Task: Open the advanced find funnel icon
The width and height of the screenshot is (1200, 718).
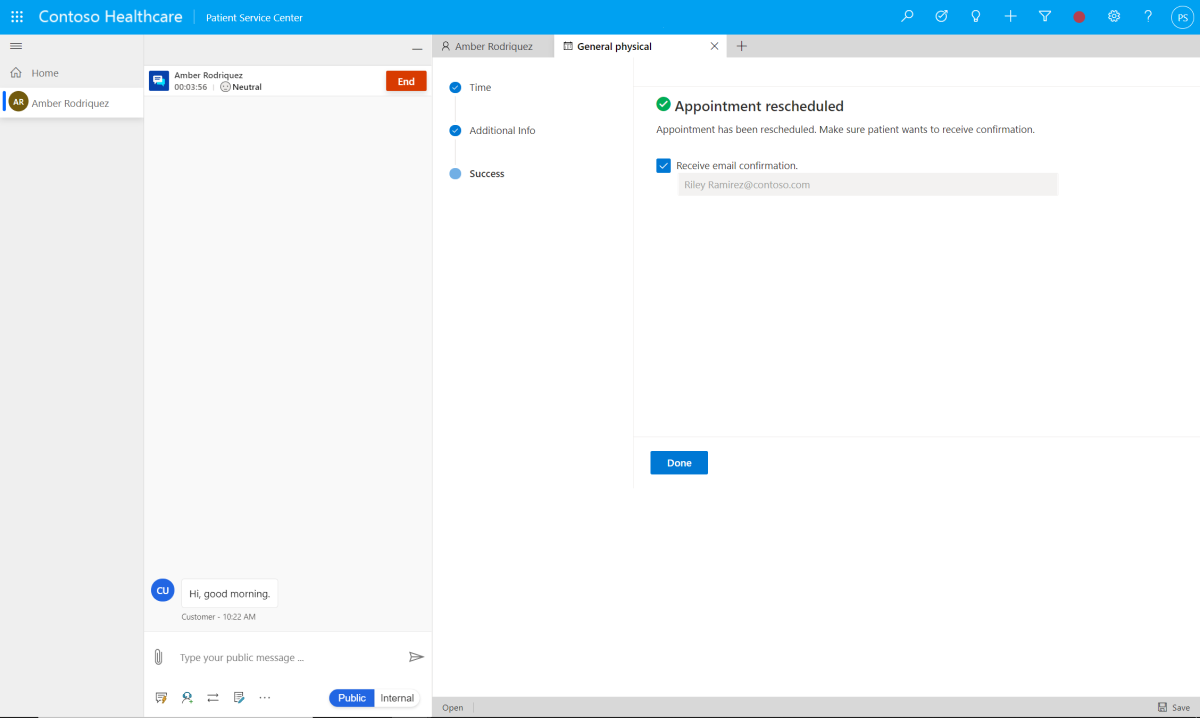Action: click(1045, 17)
